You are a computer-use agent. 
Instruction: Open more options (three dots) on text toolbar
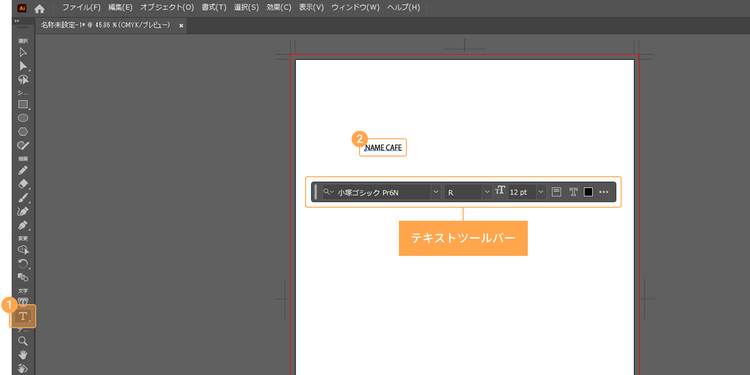pos(604,192)
